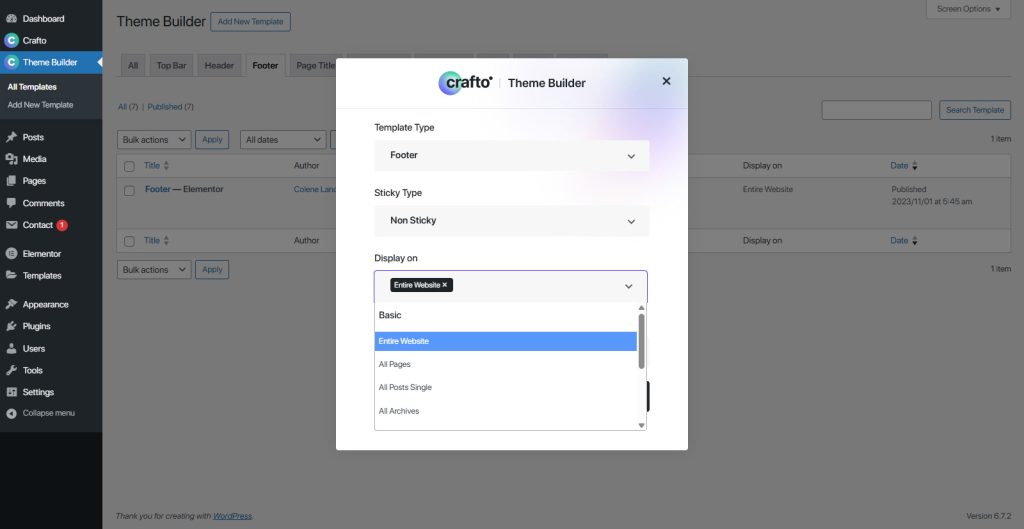
Task: Open Dashboard icon in sidebar
Action: (x=11, y=19)
